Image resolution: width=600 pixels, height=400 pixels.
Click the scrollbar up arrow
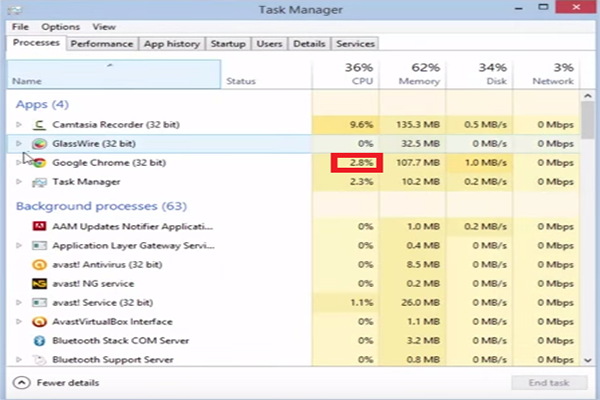tap(588, 96)
